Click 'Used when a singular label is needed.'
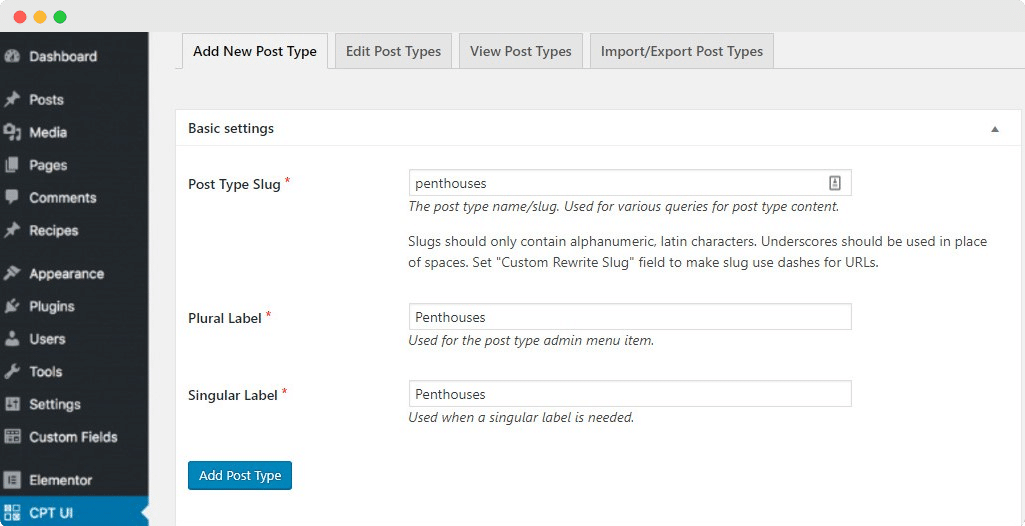The image size is (1025, 526). pos(521,418)
